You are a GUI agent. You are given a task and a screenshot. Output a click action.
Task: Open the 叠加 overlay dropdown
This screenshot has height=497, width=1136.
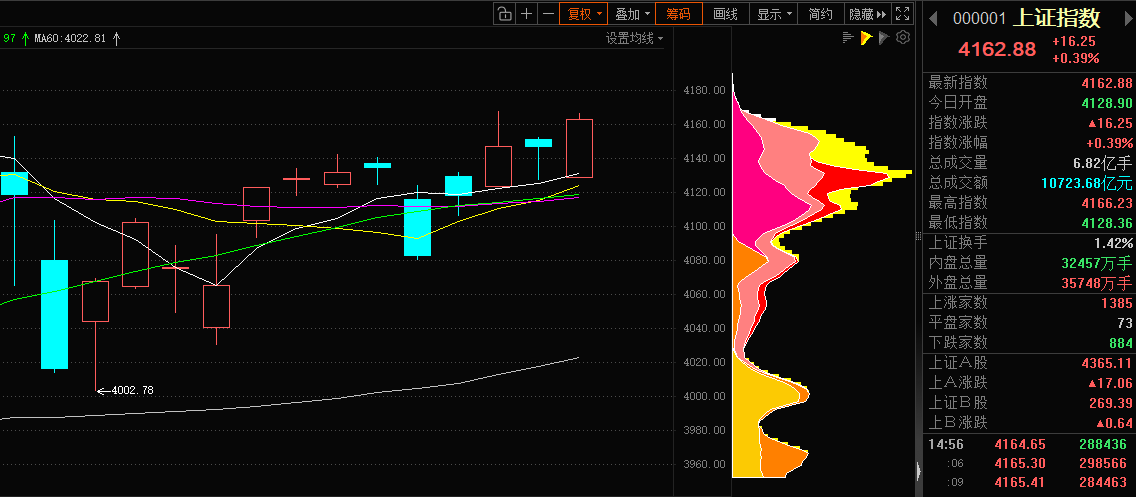point(632,14)
